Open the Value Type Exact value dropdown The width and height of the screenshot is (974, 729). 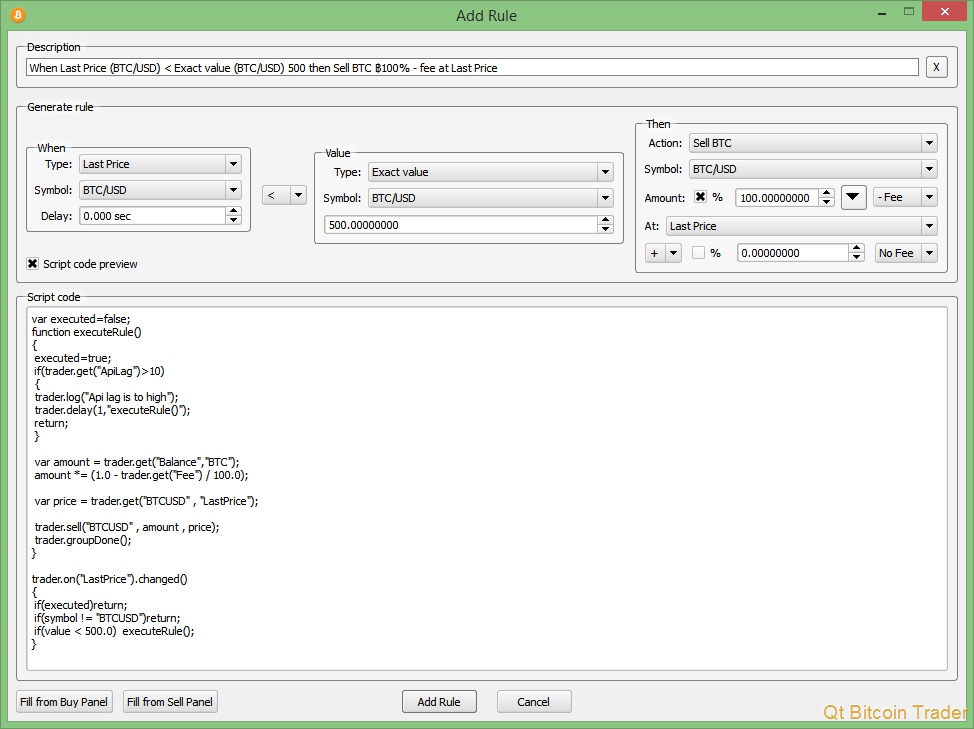pos(491,172)
